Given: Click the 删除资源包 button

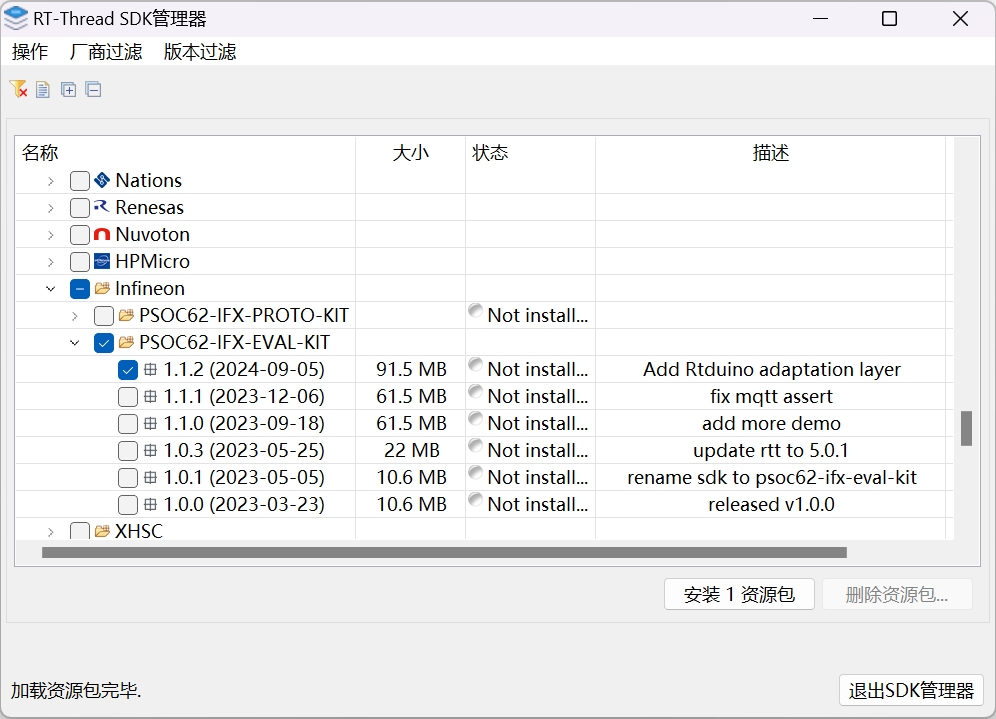Looking at the screenshot, I should [897, 595].
